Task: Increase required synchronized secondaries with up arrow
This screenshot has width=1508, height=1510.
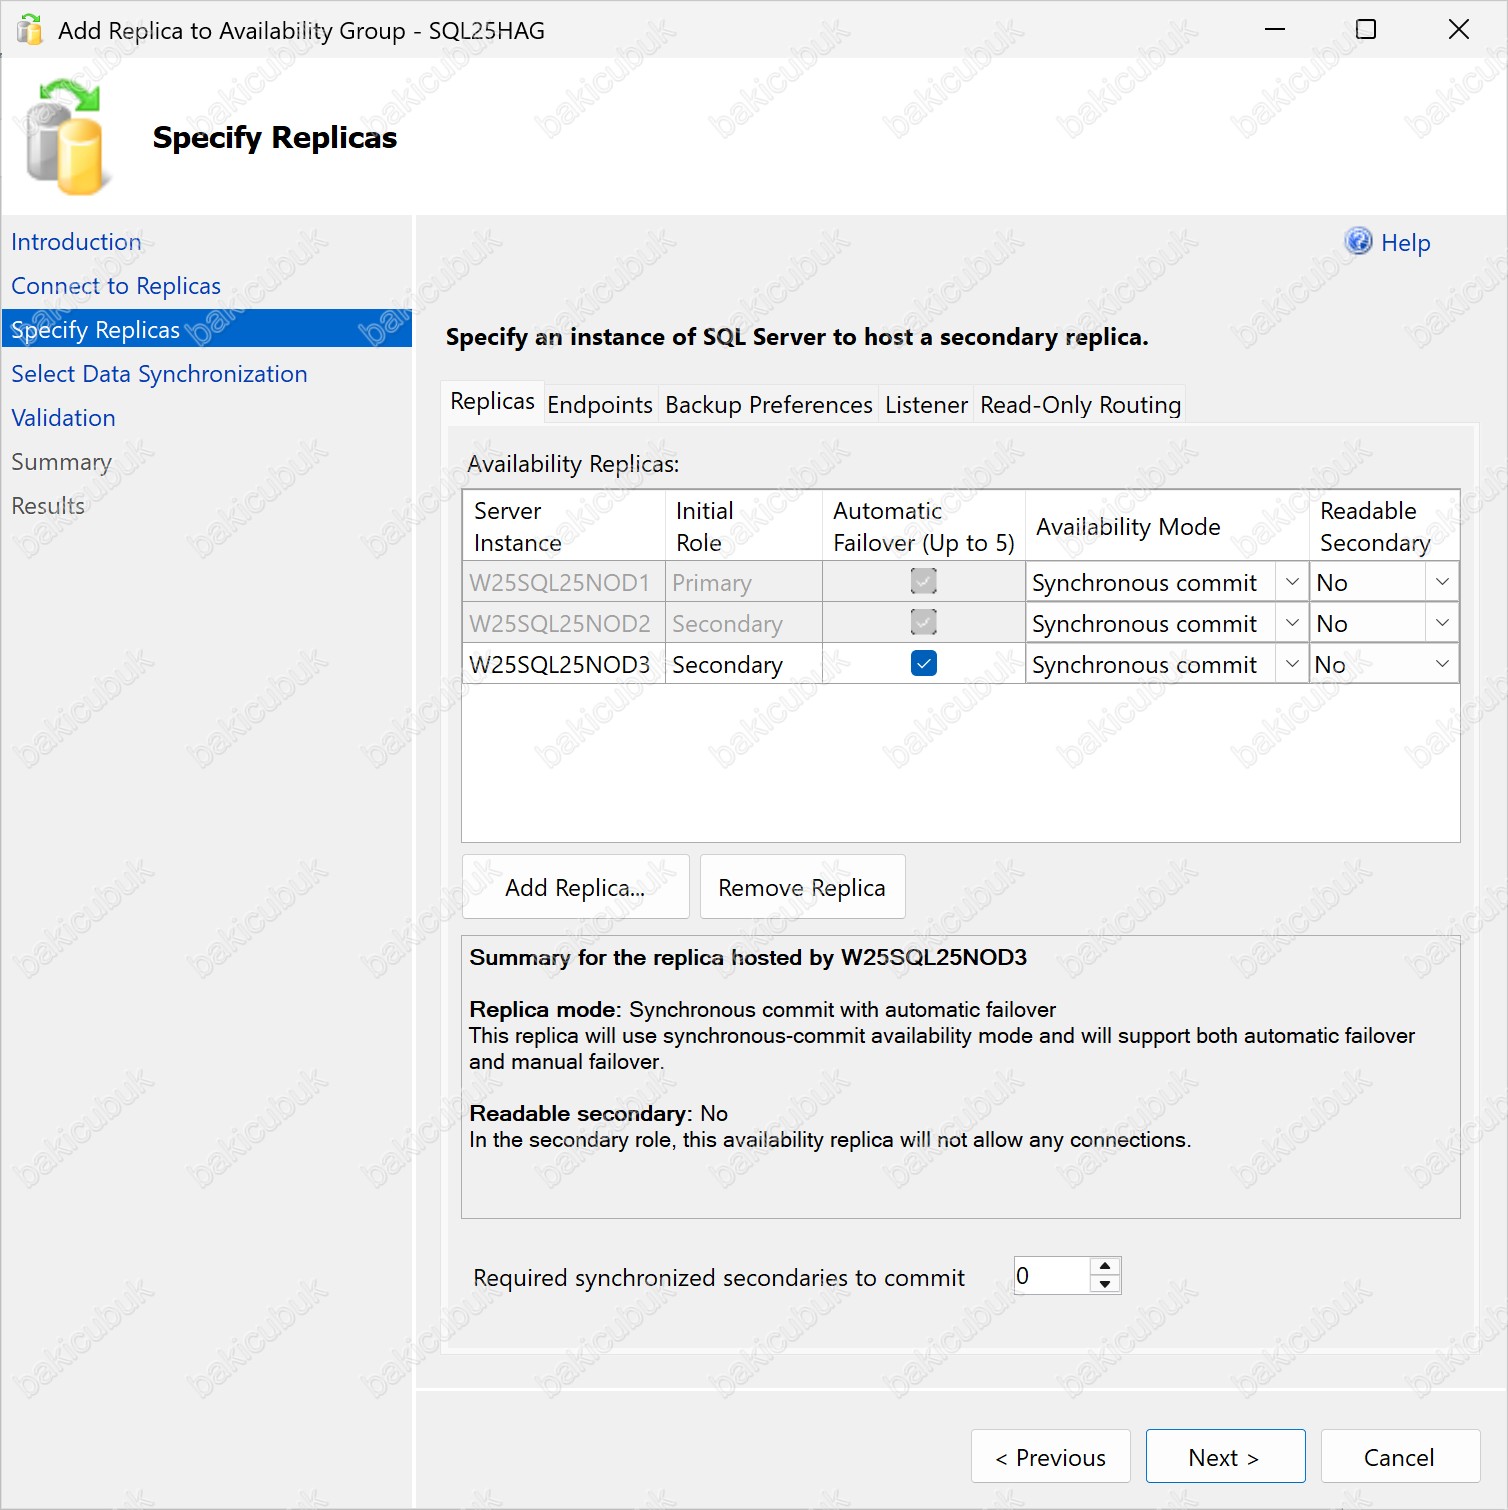Action: pyautogui.click(x=1105, y=1267)
